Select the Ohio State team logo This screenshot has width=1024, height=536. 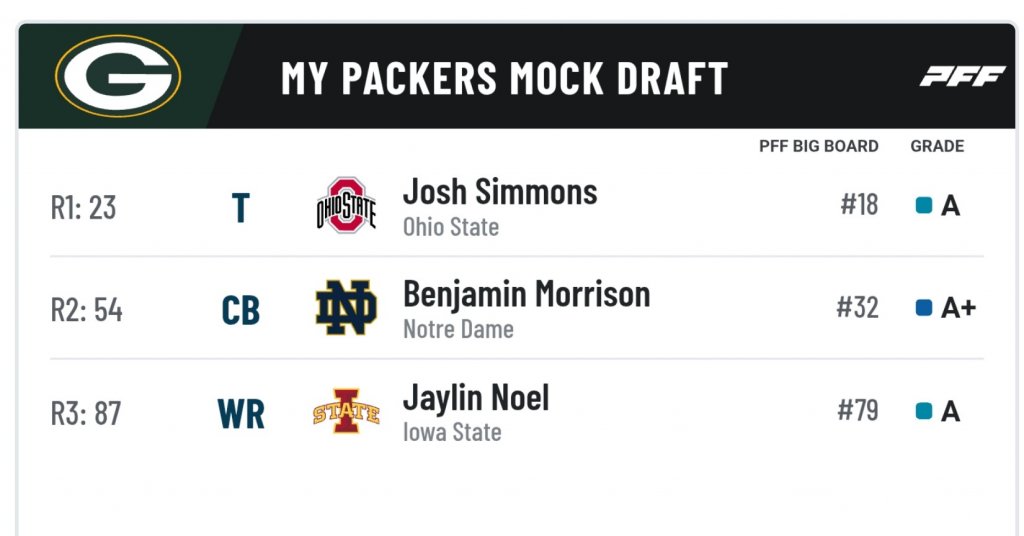346,206
